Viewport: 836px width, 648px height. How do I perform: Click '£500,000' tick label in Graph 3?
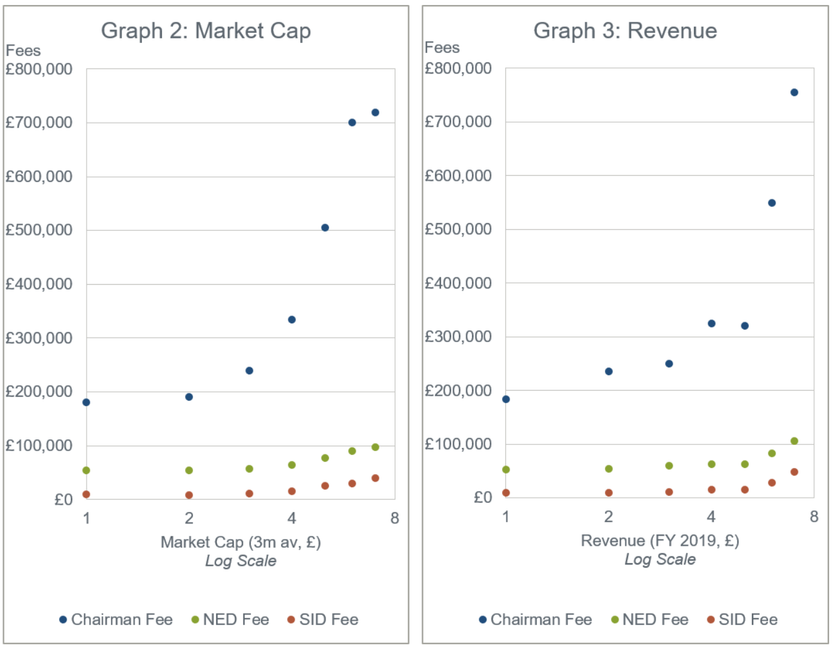[458, 229]
